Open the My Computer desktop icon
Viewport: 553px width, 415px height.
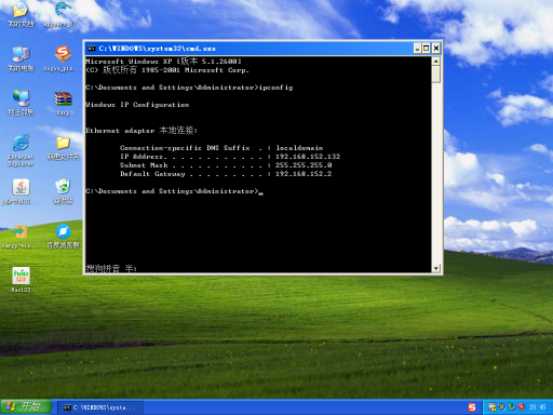coord(20,59)
